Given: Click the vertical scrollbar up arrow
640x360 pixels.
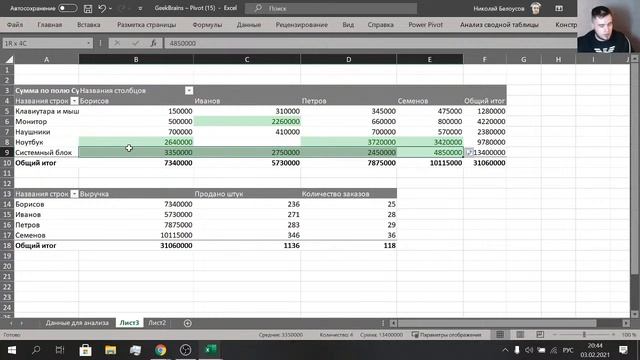Looking at the screenshot, I should pos(635,59).
